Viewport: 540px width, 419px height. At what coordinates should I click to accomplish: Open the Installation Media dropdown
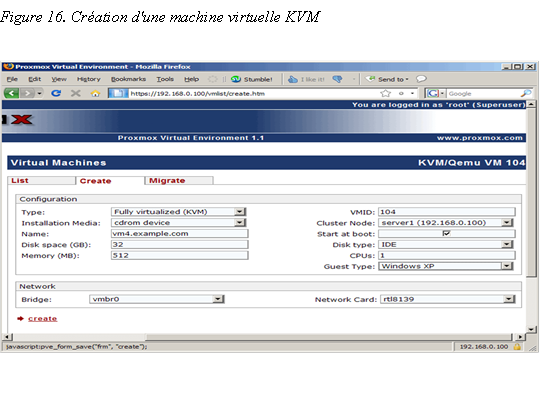point(178,223)
